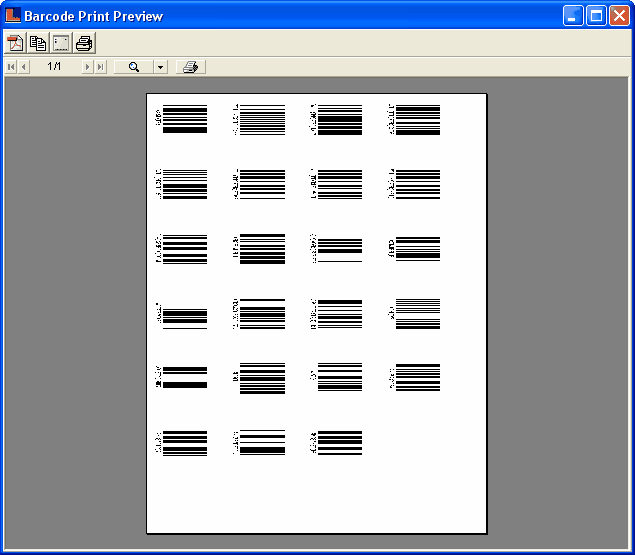
Task: Maximize the Barcode Print Preview window
Action: [596, 16]
